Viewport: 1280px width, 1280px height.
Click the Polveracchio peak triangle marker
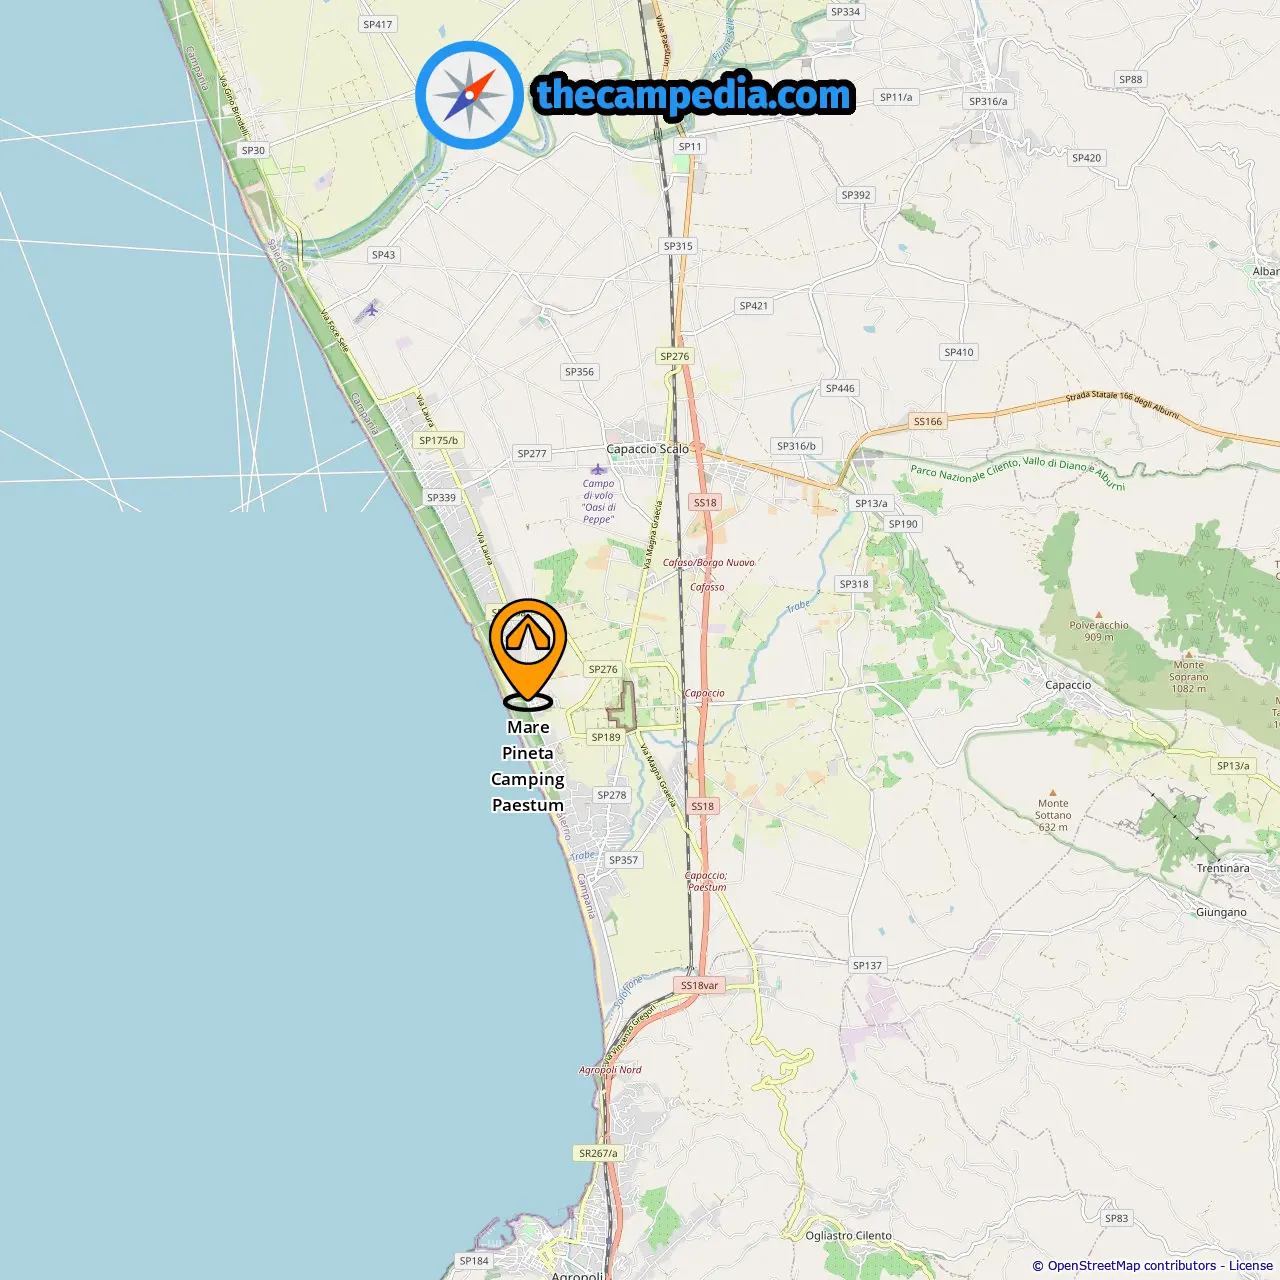[x=1099, y=615]
